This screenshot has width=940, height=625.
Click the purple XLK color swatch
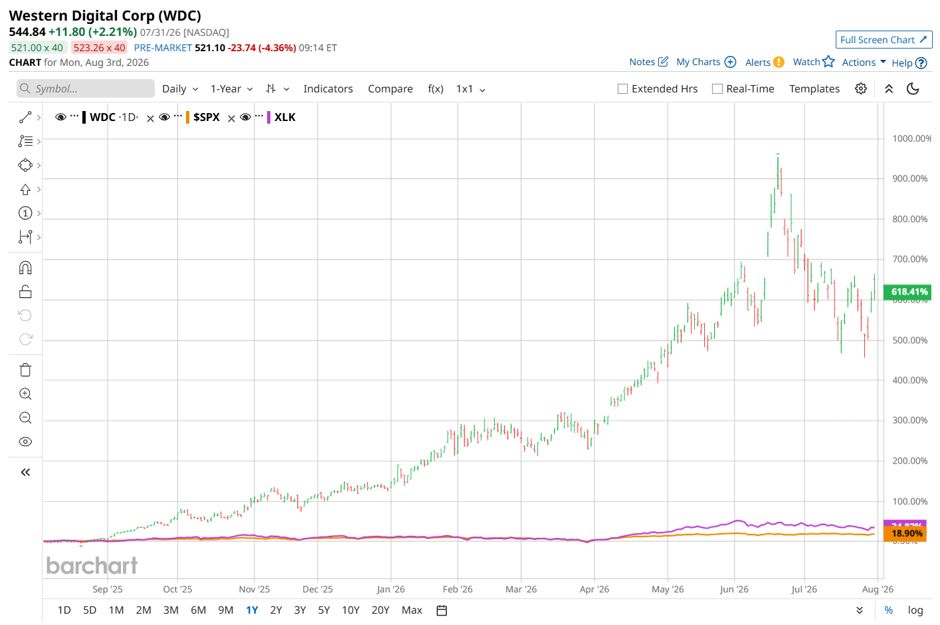[x=269, y=117]
